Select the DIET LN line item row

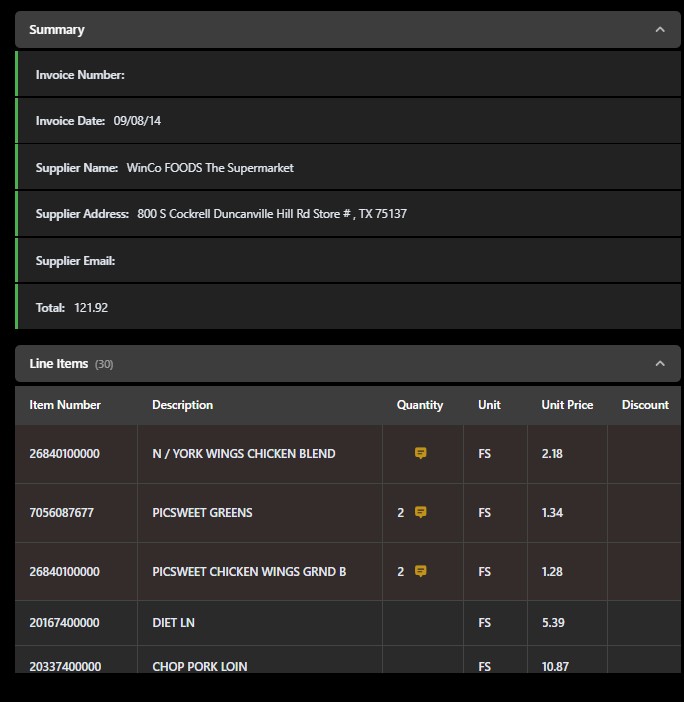[x=348, y=623]
